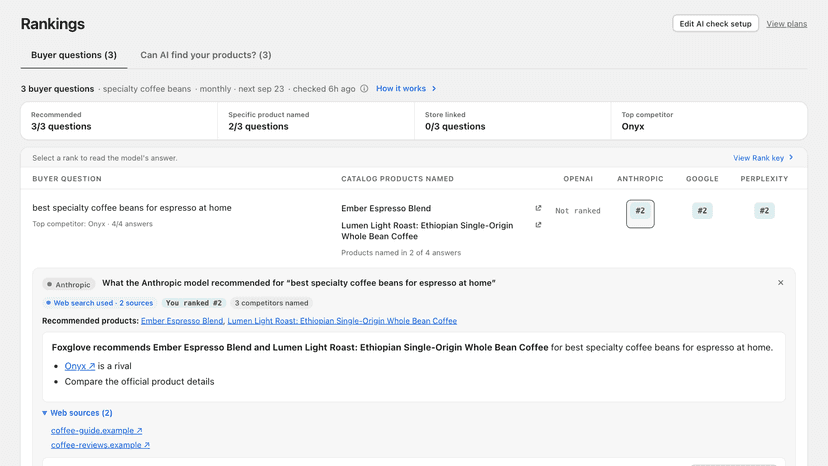Screen dimensions: 828x466
Task: Click the OpenAI Not ranked cell
Action: 578,211
